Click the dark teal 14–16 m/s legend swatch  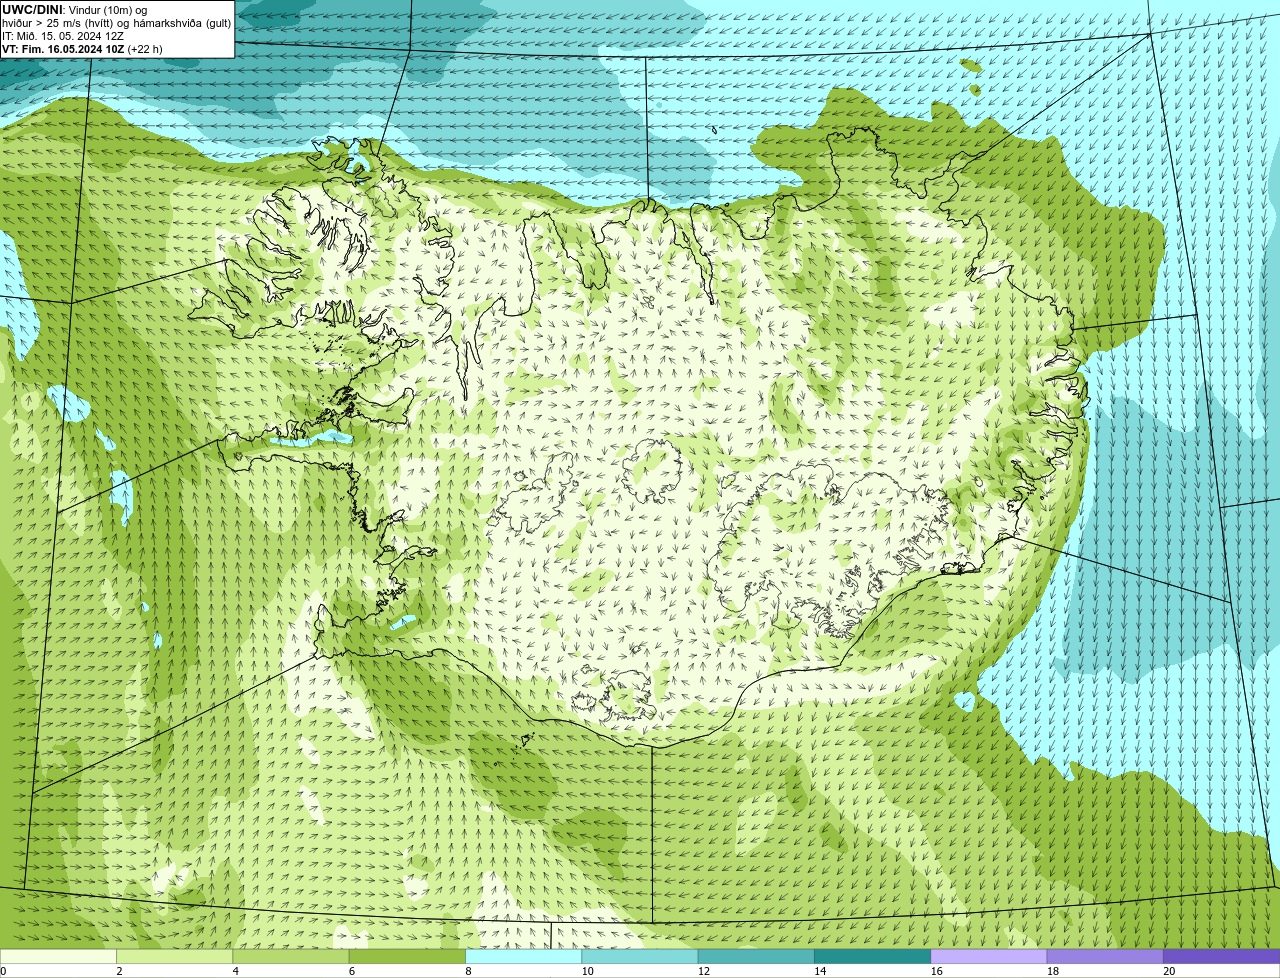(873, 956)
